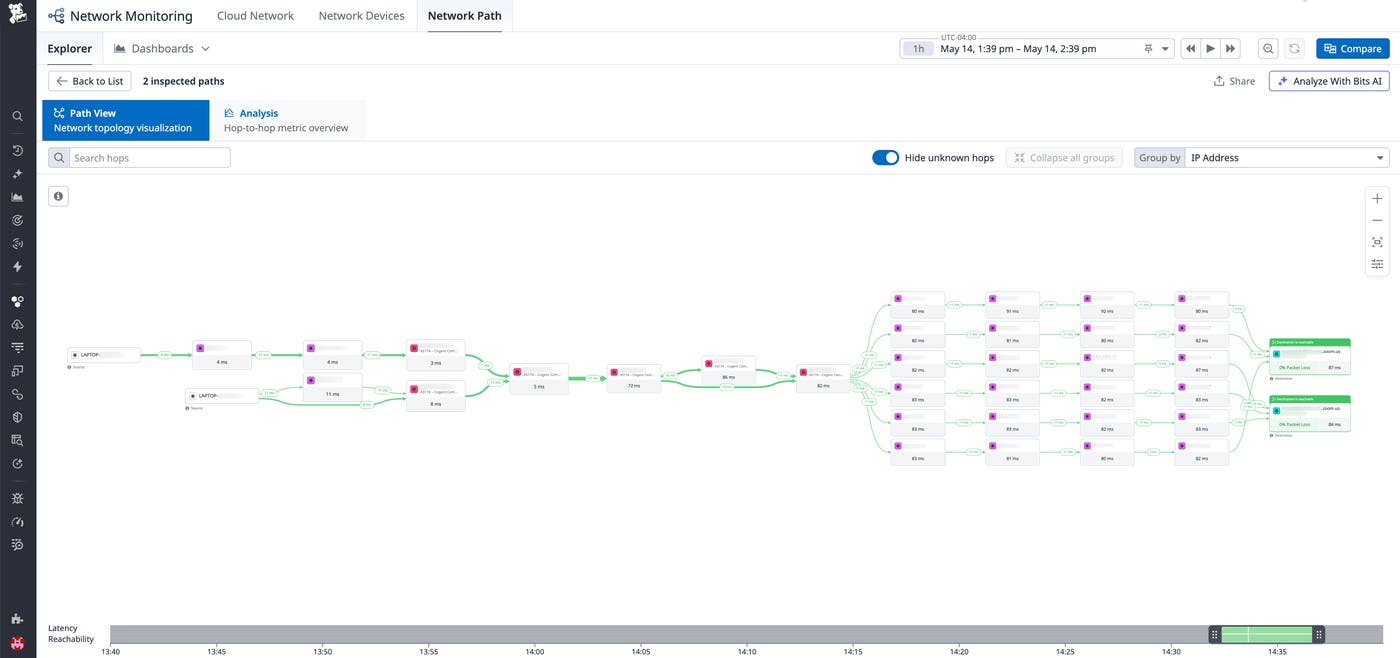Open the sparkle AI icon in the sidebar

tap(17, 174)
